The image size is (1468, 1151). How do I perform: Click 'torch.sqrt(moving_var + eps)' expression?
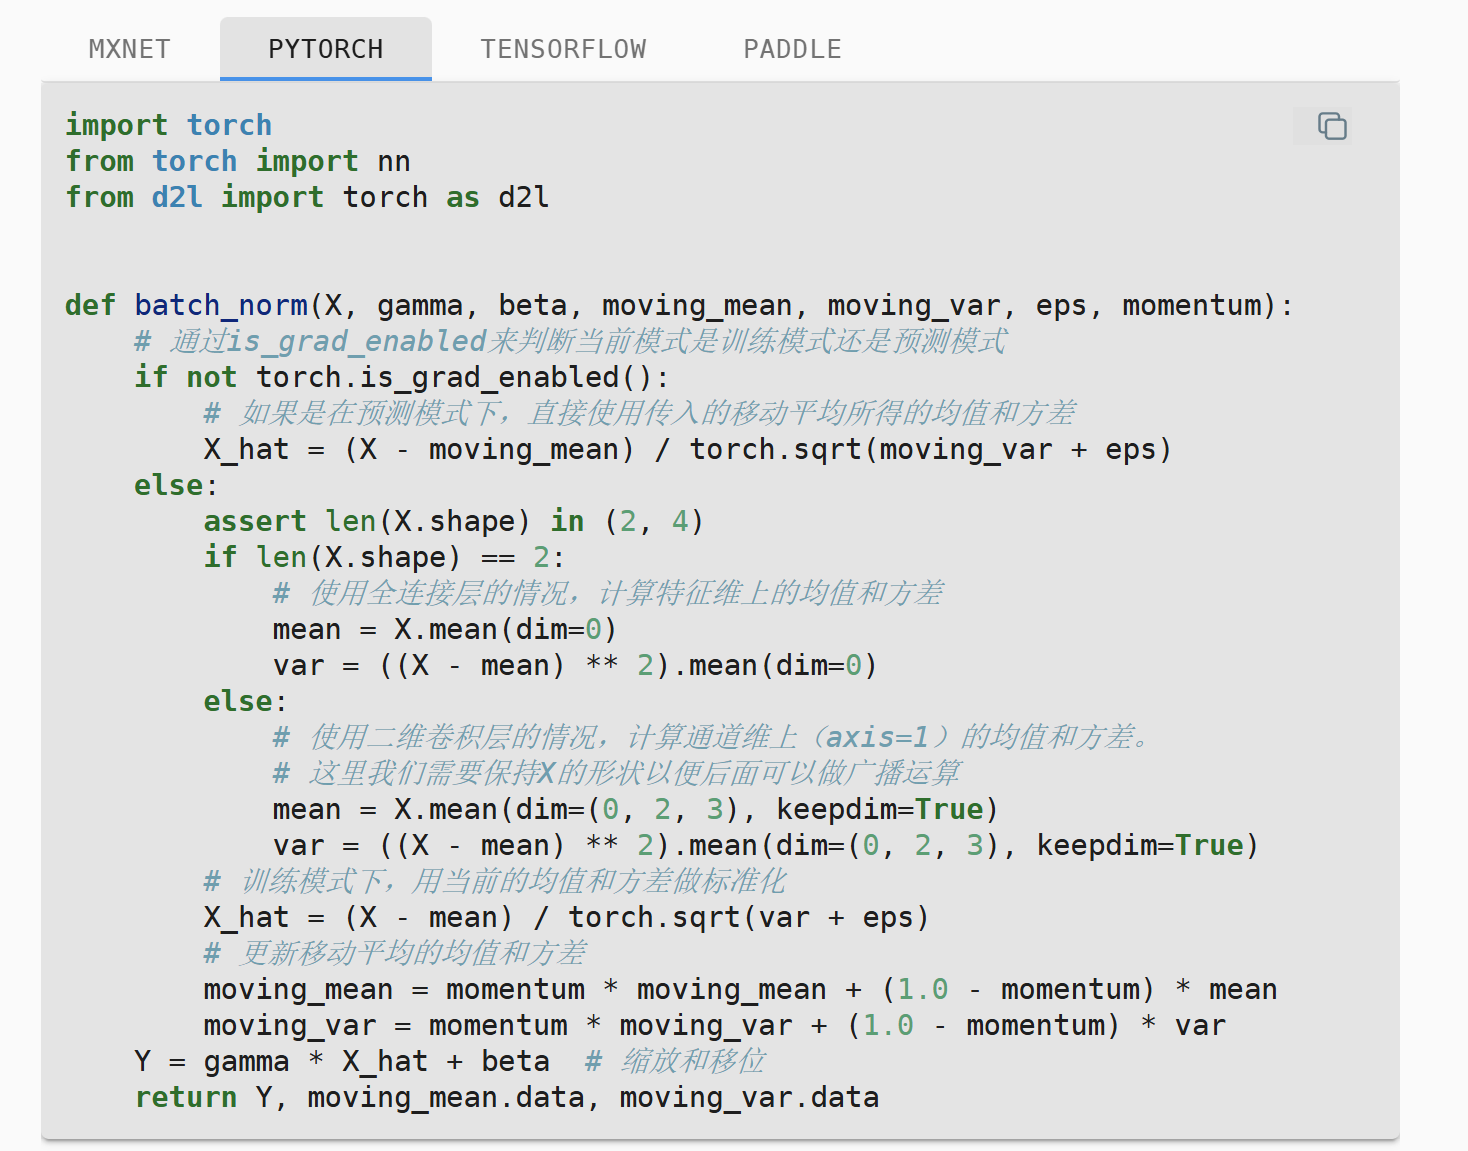click(930, 449)
